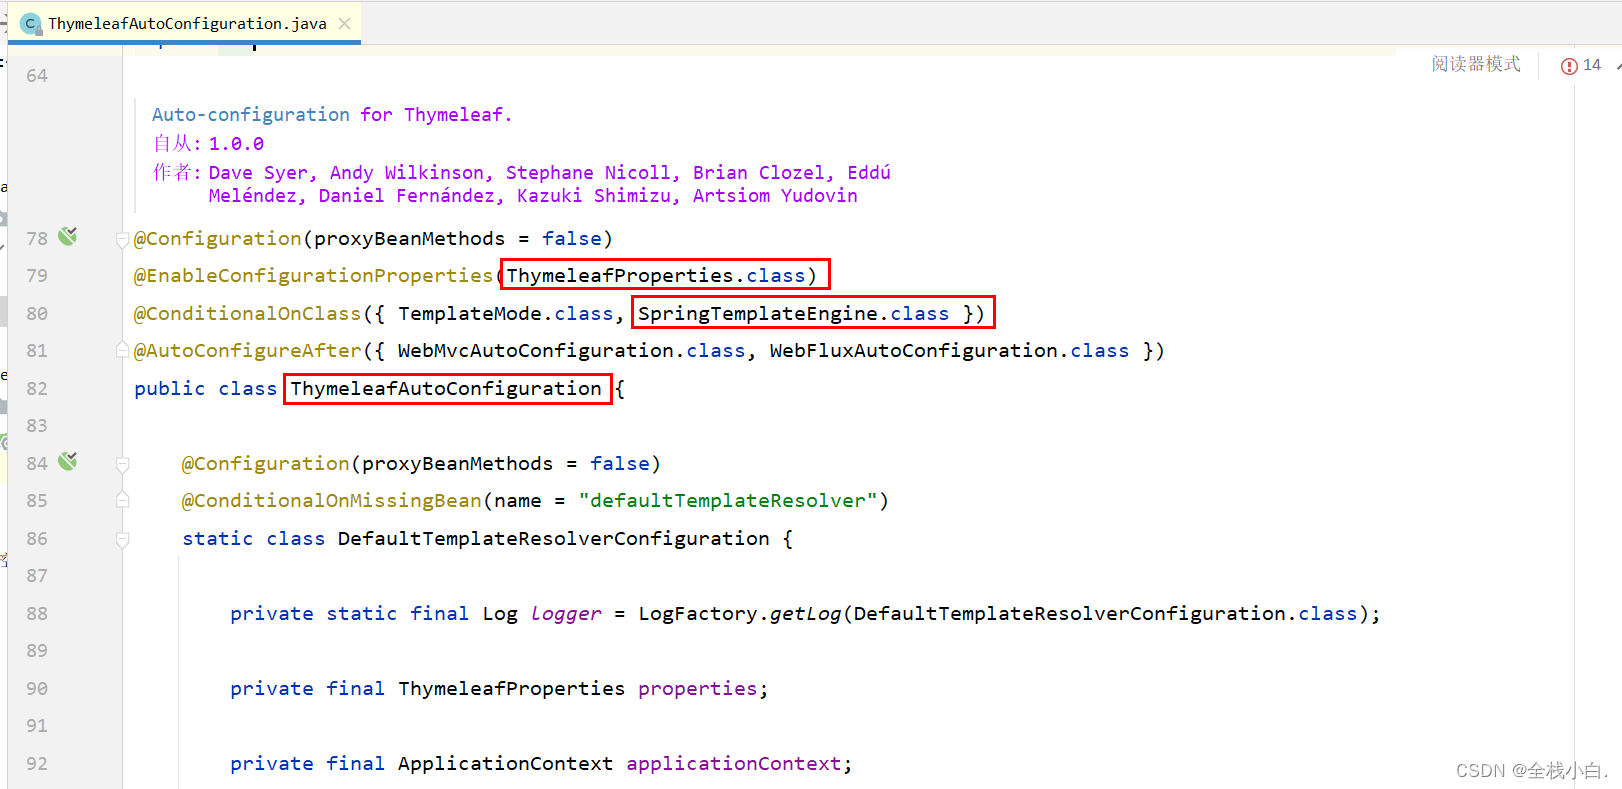
Task: Click LogFactory.getLog call on line 88
Action: click(740, 614)
